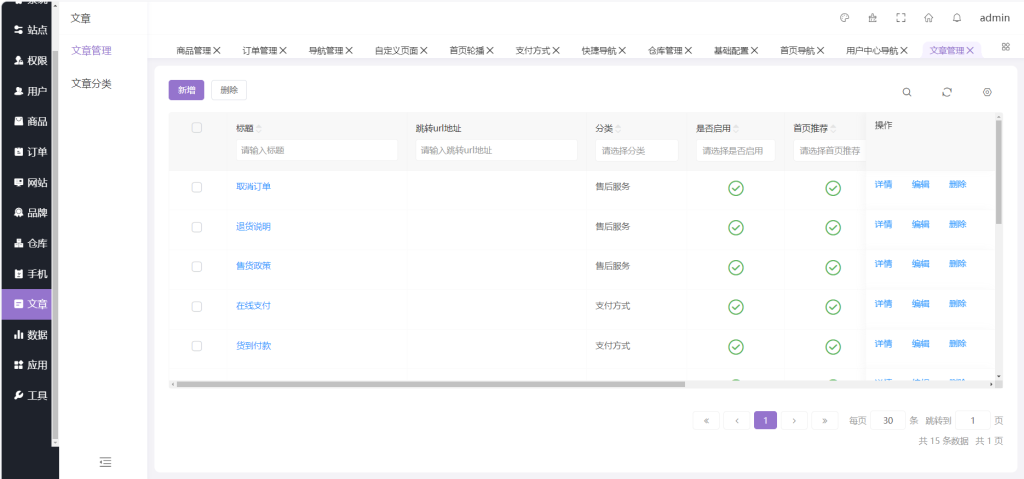Viewport: 1024px width, 479px height.
Task: Collapse the sidebar menu icon
Action: (105, 462)
